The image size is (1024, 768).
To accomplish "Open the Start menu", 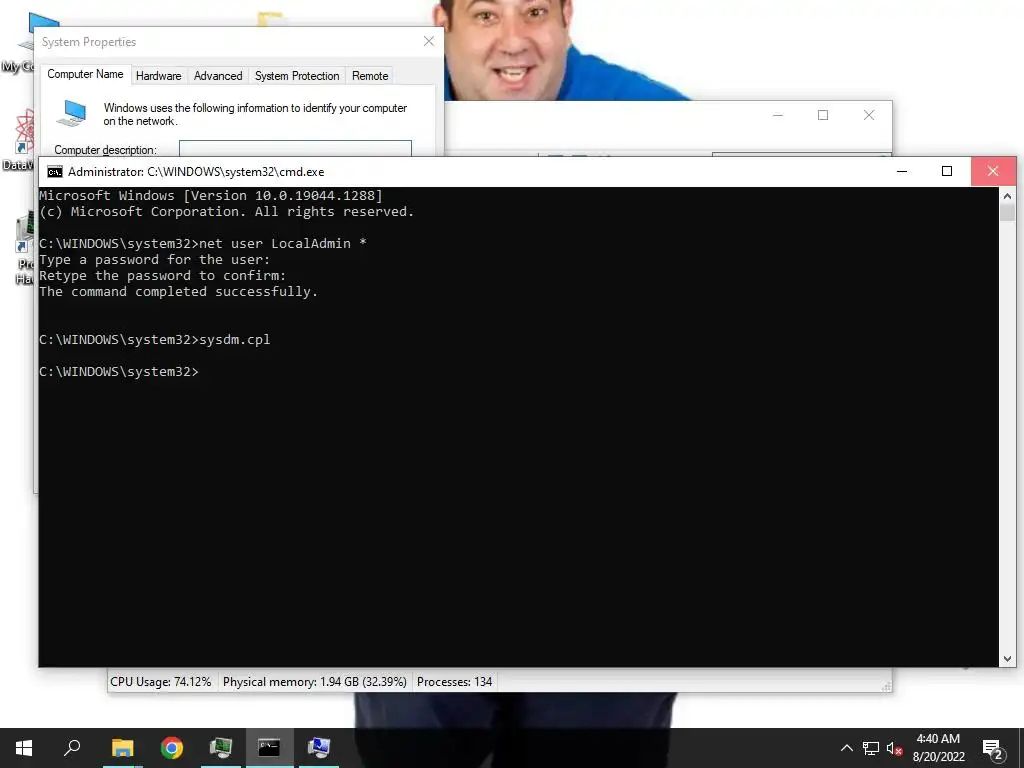I will tap(24, 748).
